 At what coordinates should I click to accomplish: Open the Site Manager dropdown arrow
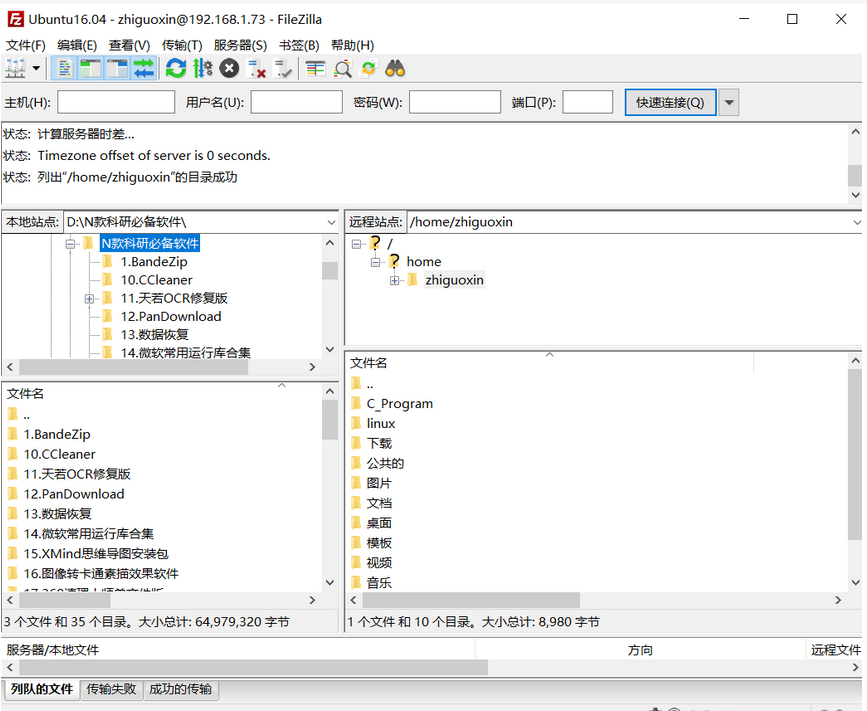click(x=36, y=69)
